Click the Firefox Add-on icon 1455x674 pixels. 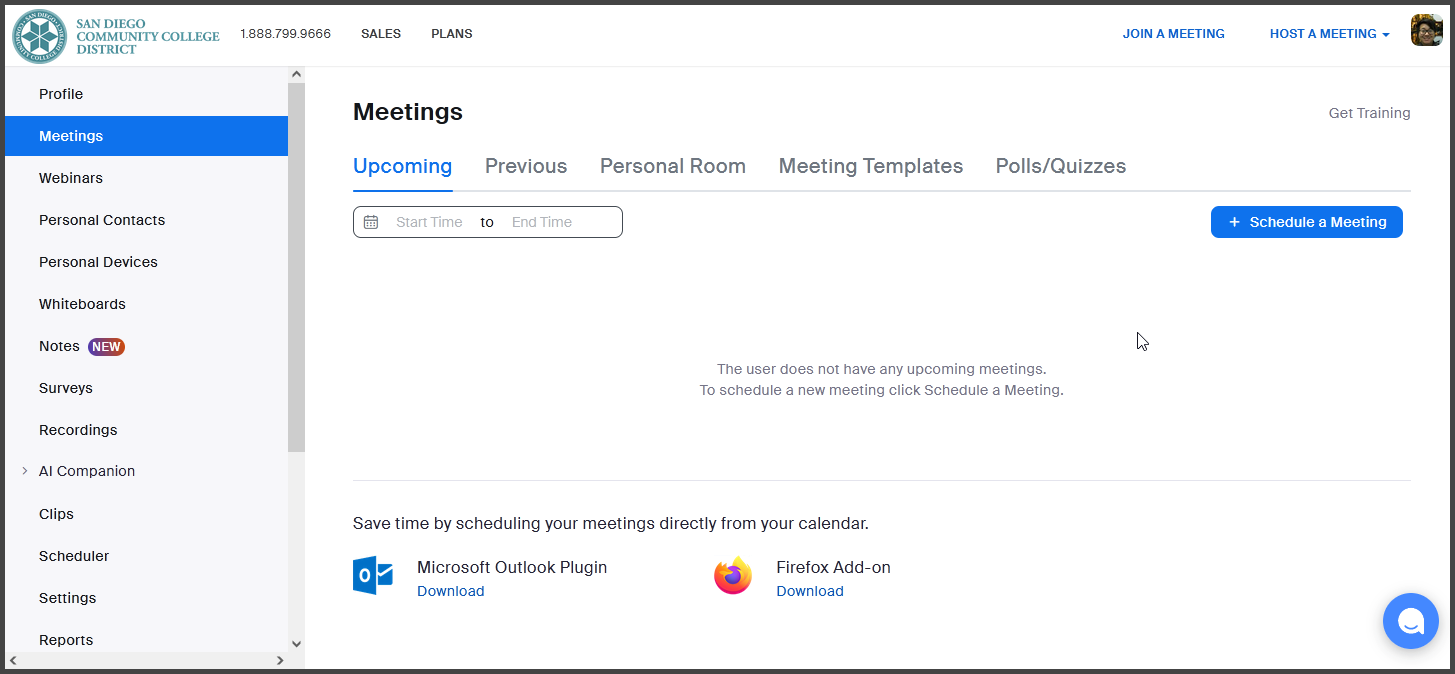click(x=733, y=575)
